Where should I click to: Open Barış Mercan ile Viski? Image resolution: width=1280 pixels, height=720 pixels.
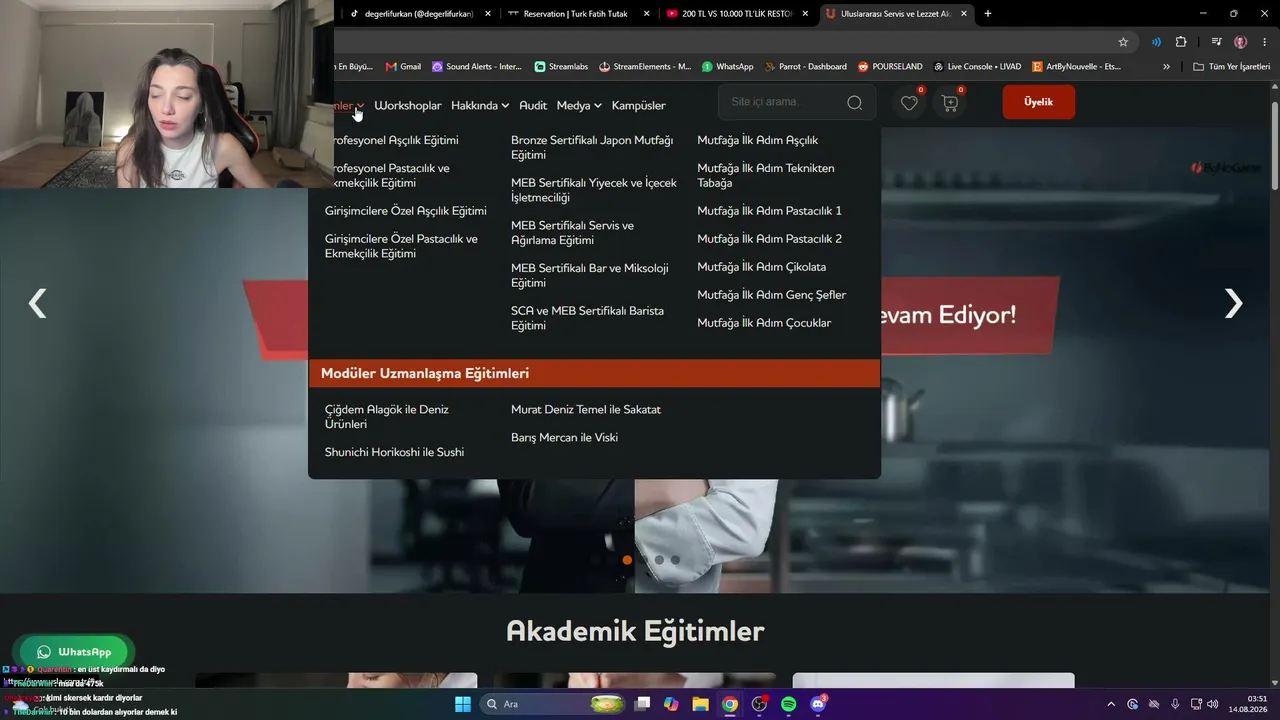(x=564, y=437)
